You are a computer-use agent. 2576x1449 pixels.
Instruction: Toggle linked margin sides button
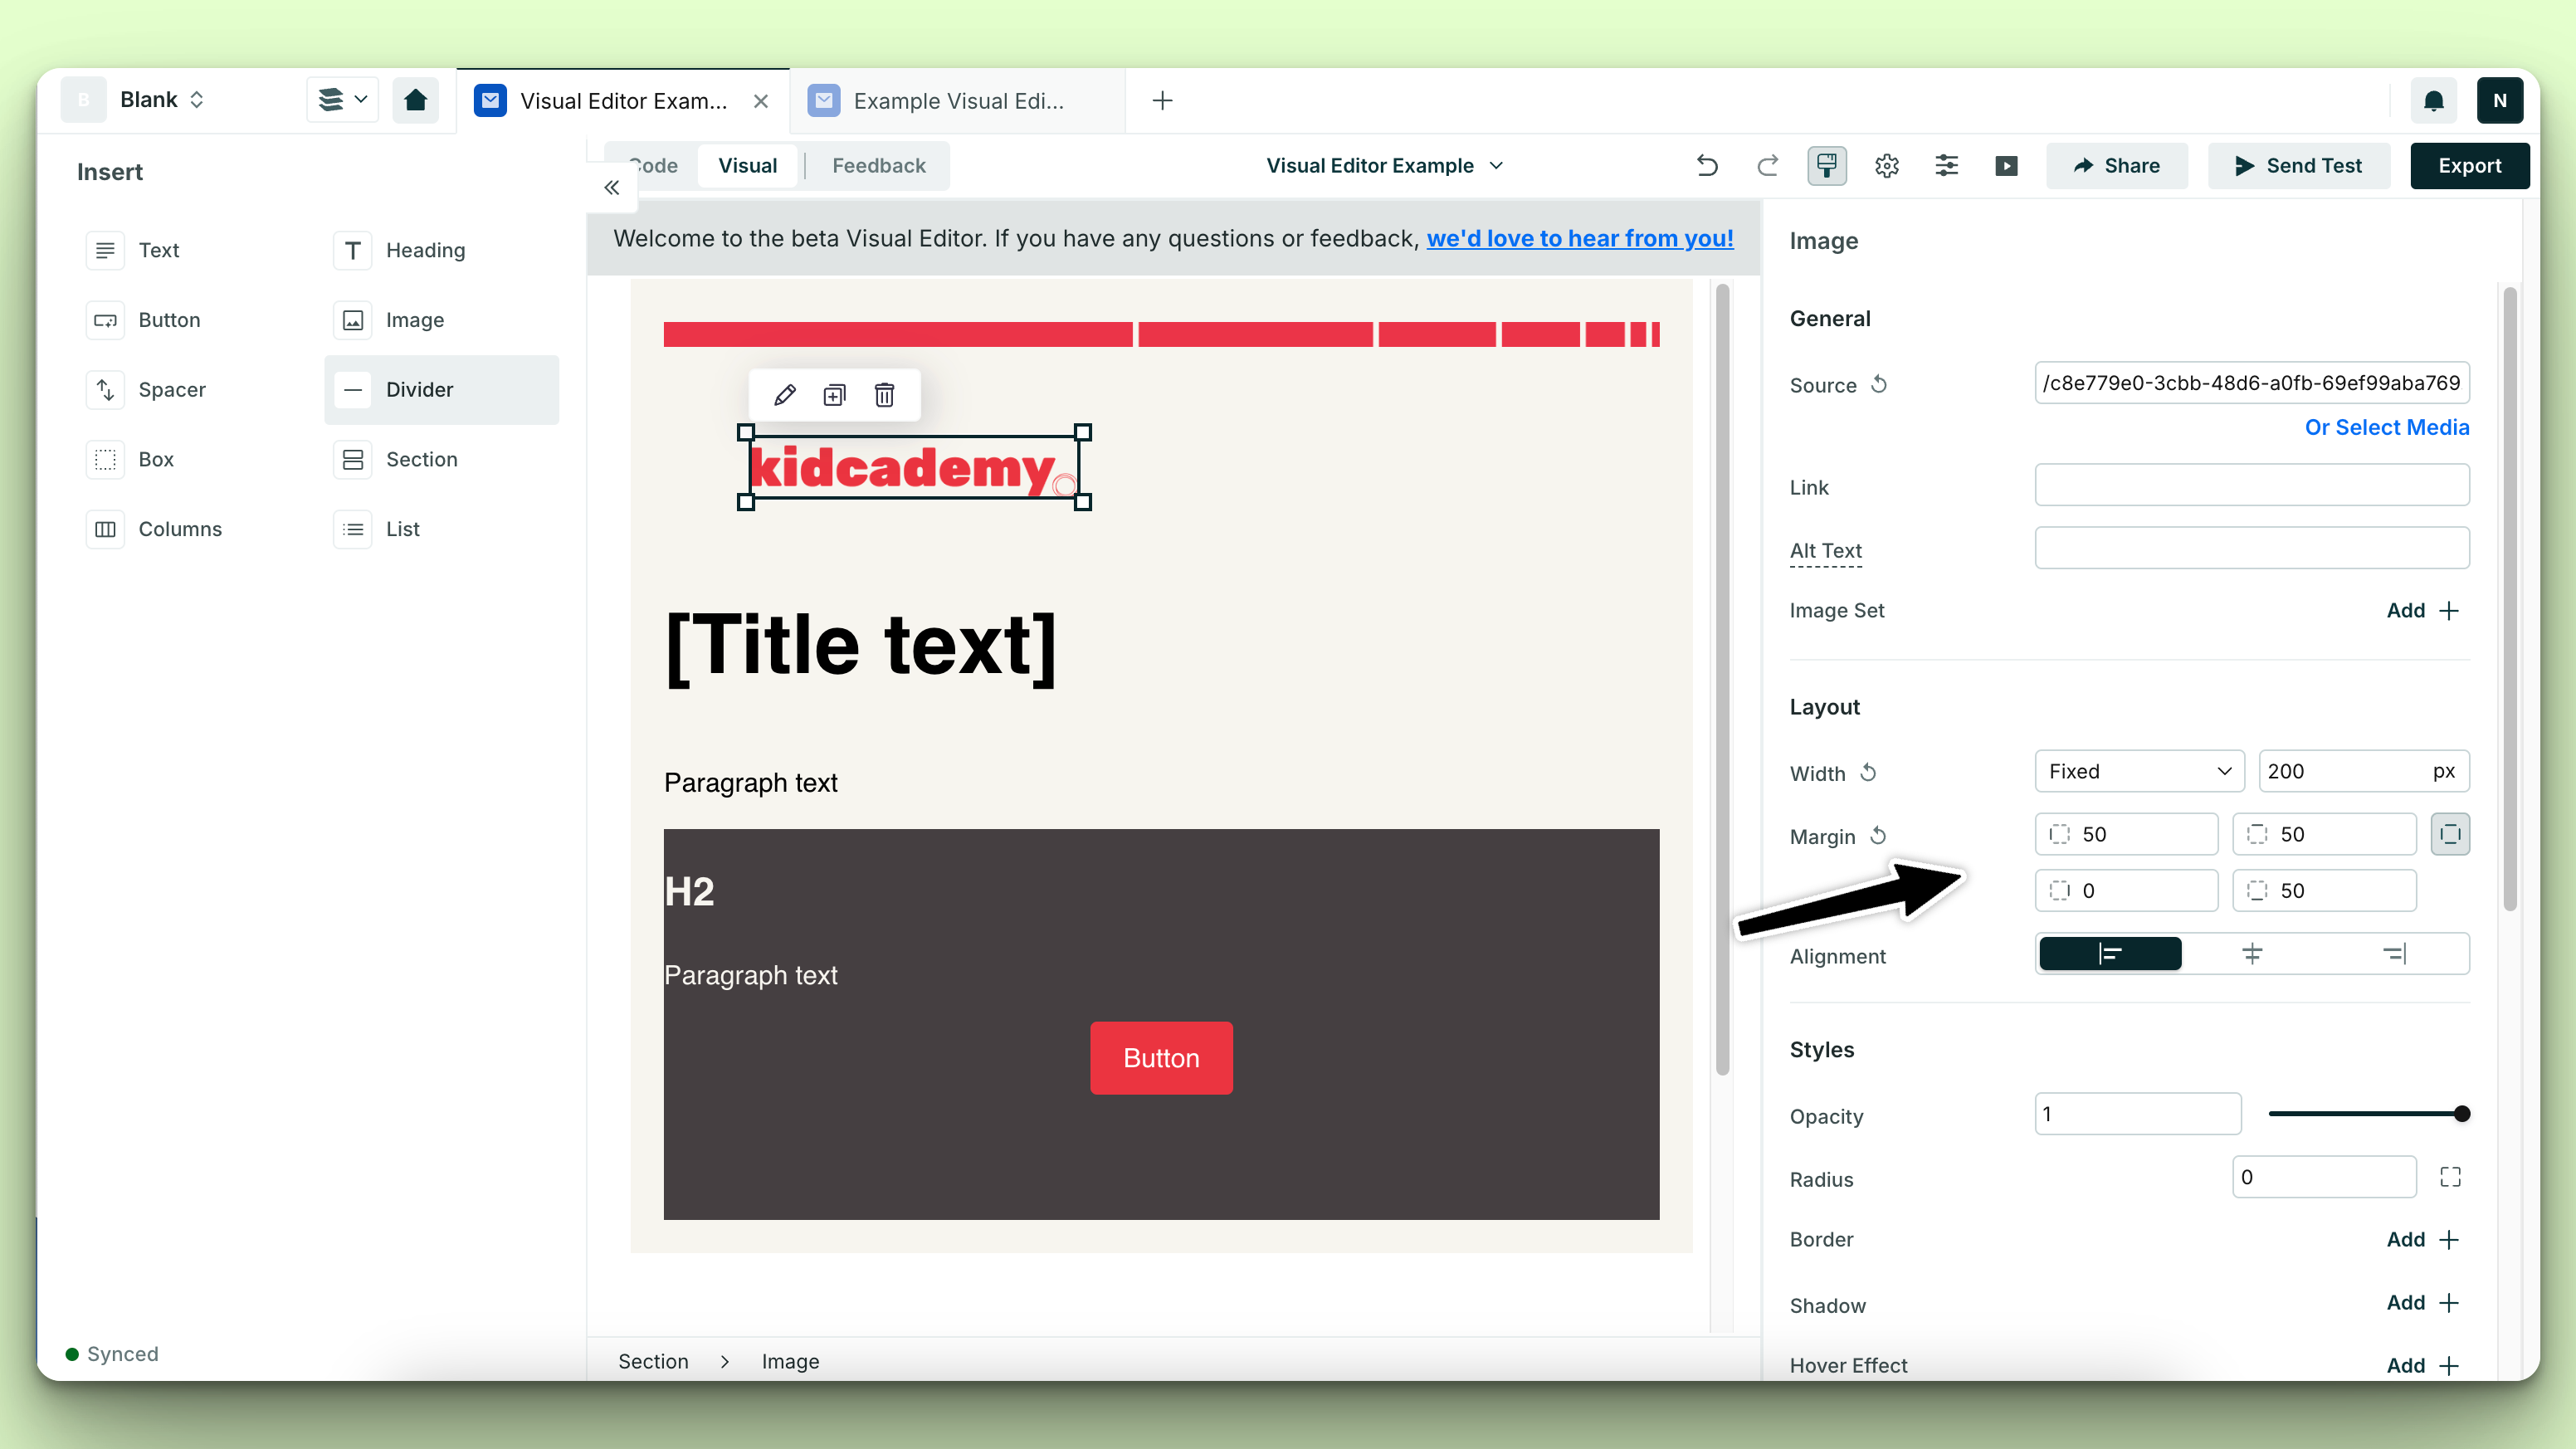(2450, 834)
